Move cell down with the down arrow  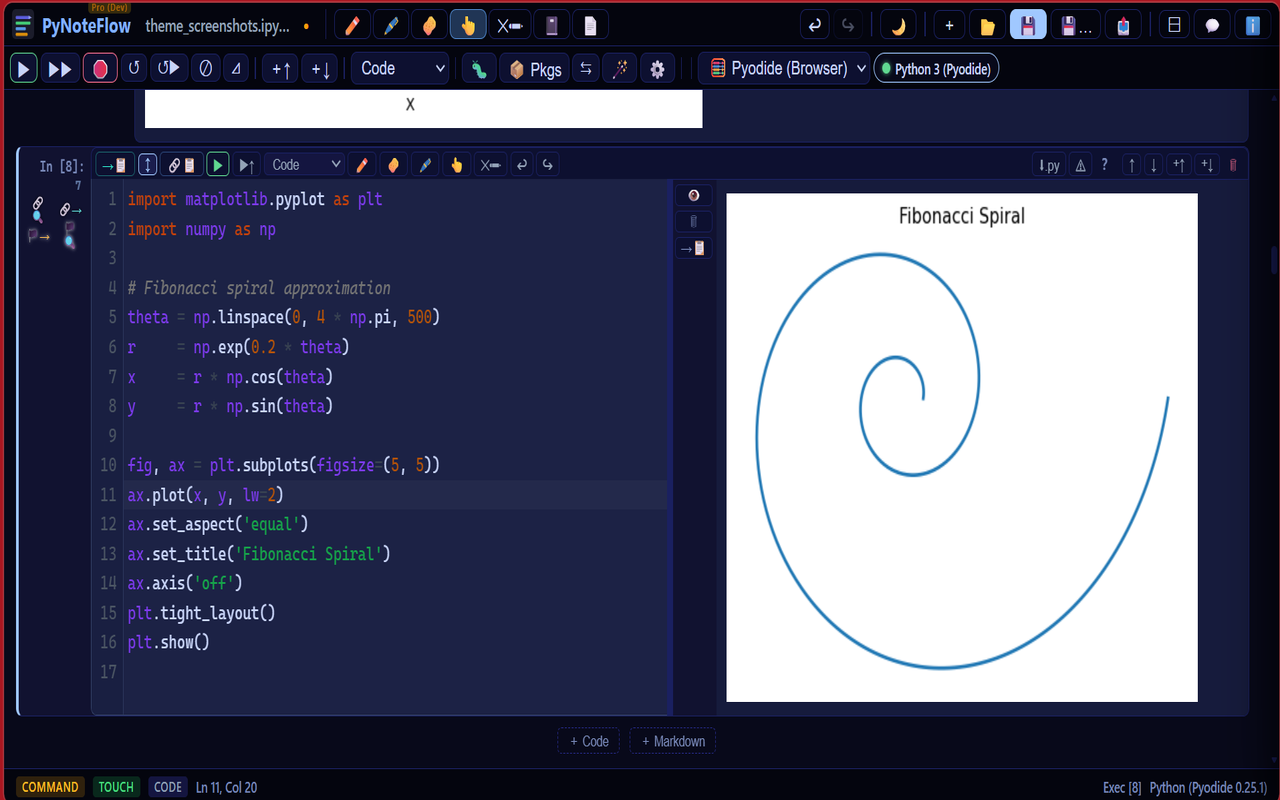coord(1154,166)
